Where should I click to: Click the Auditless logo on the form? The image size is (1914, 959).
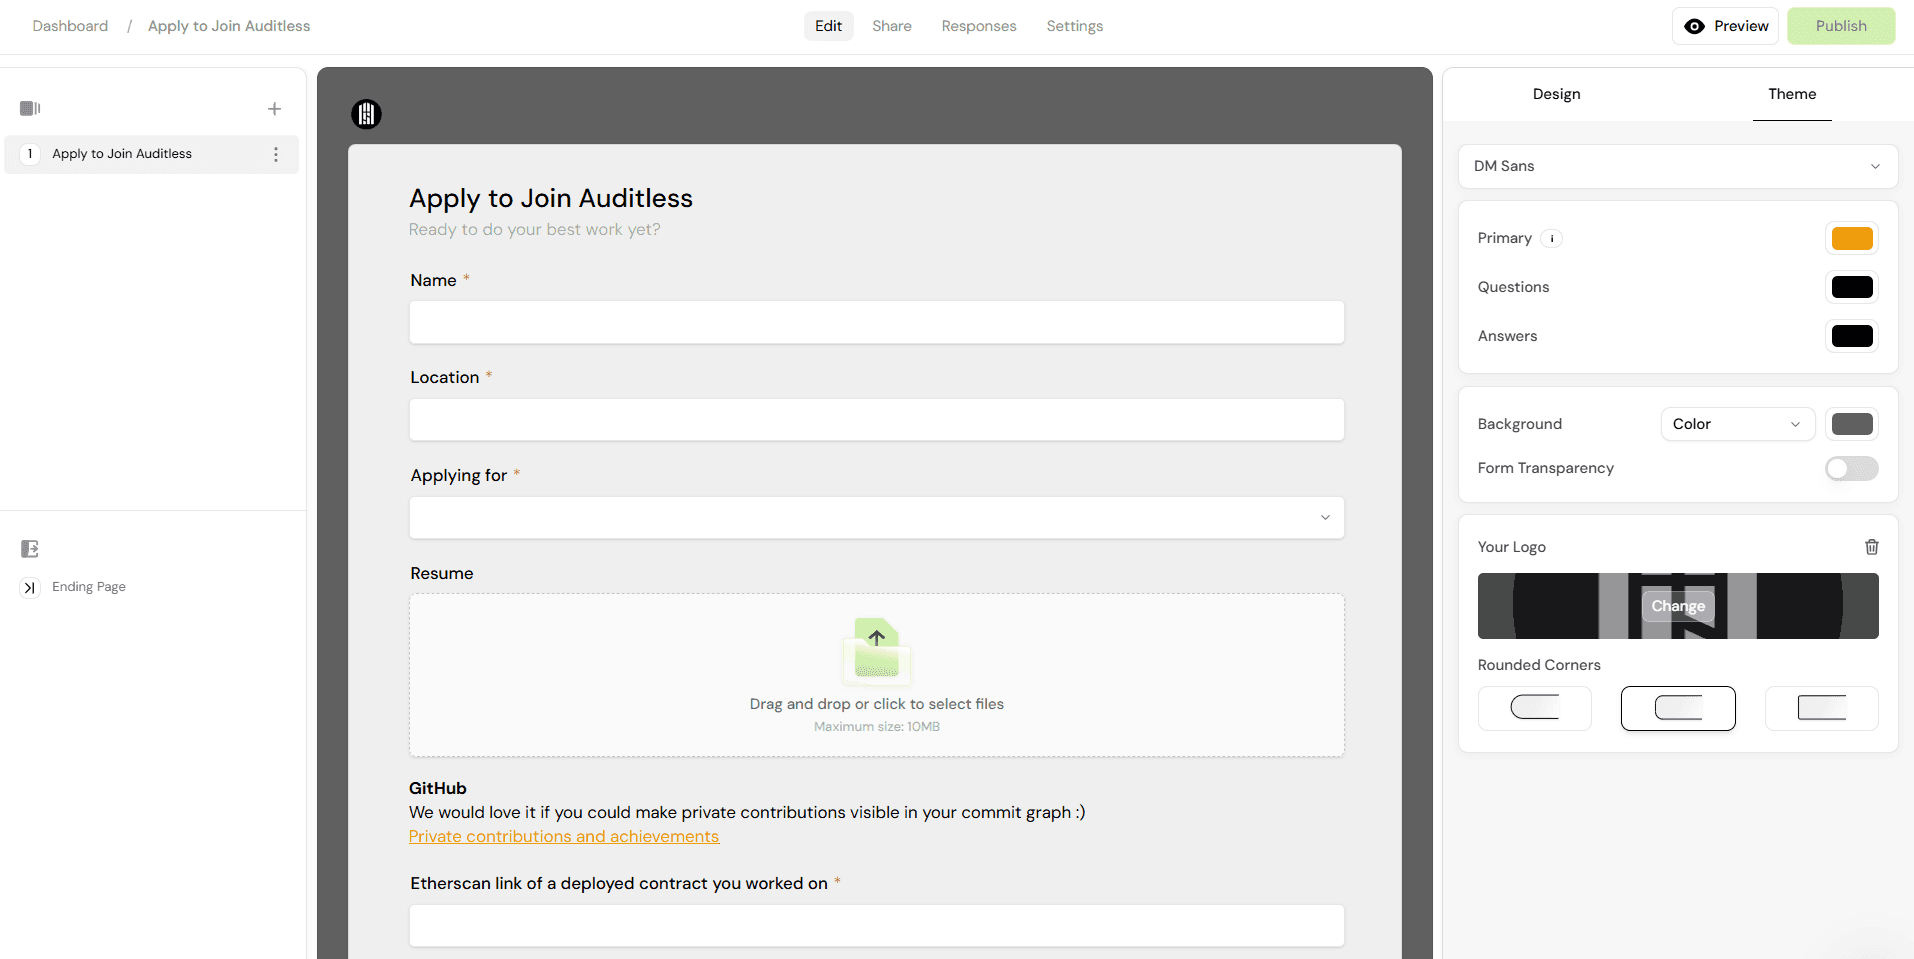click(x=367, y=114)
